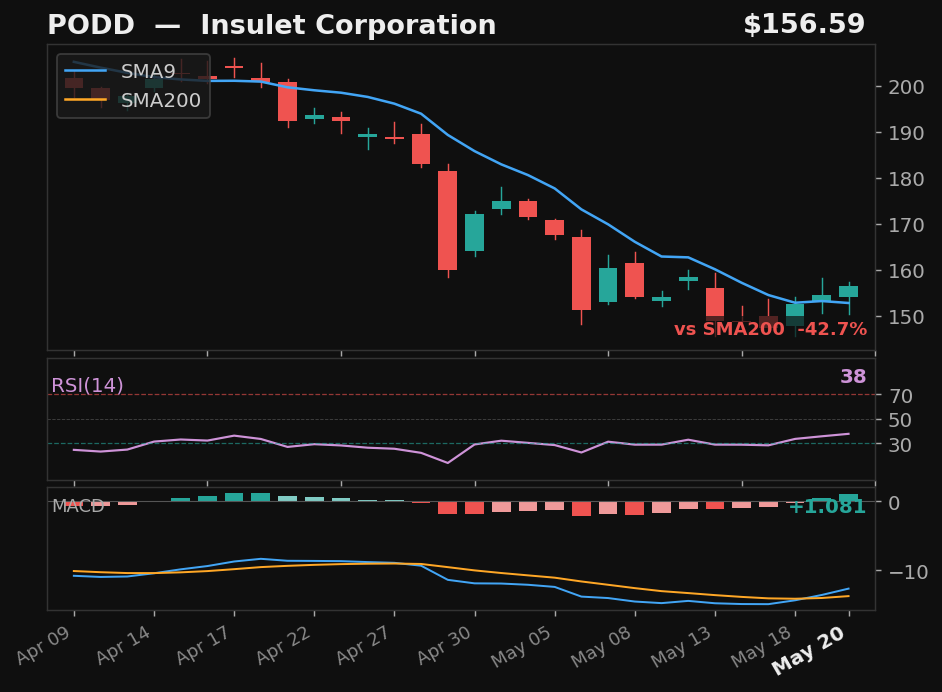The image size is (942, 692).
Task: Click the Apr 17 date label
Action: pos(205,645)
